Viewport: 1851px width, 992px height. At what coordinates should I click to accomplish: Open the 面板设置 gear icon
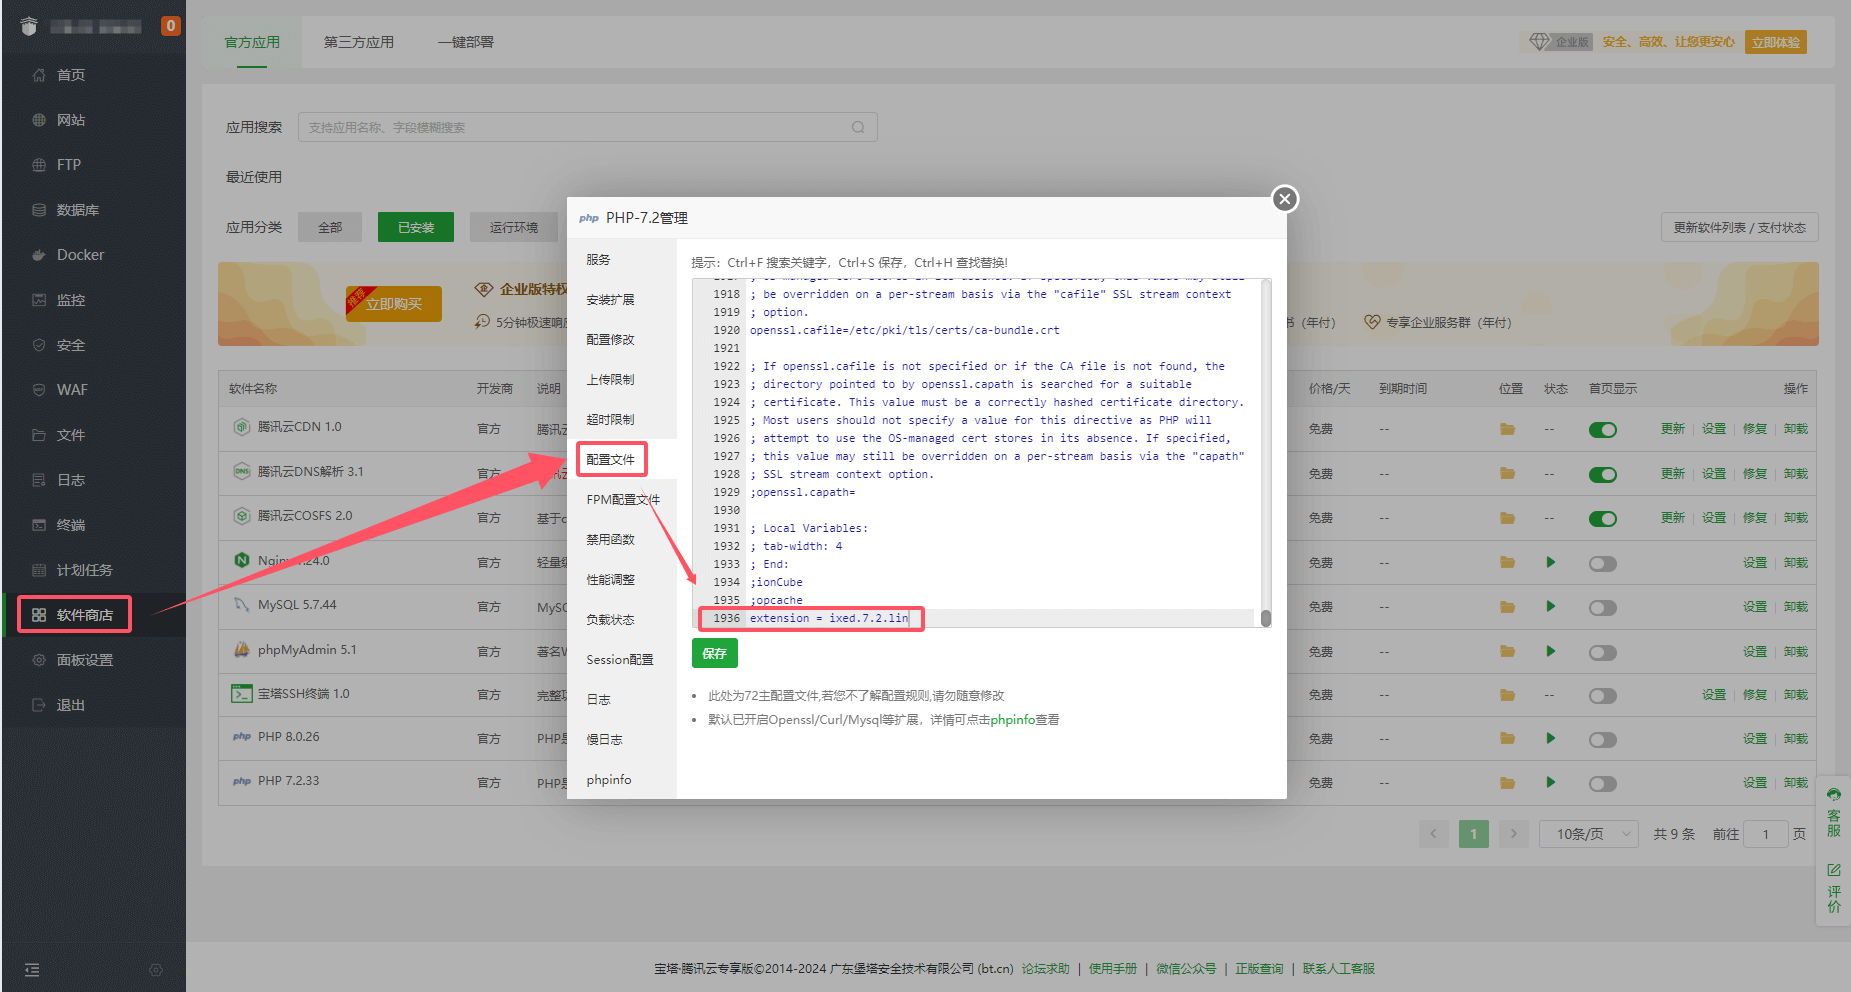39,660
